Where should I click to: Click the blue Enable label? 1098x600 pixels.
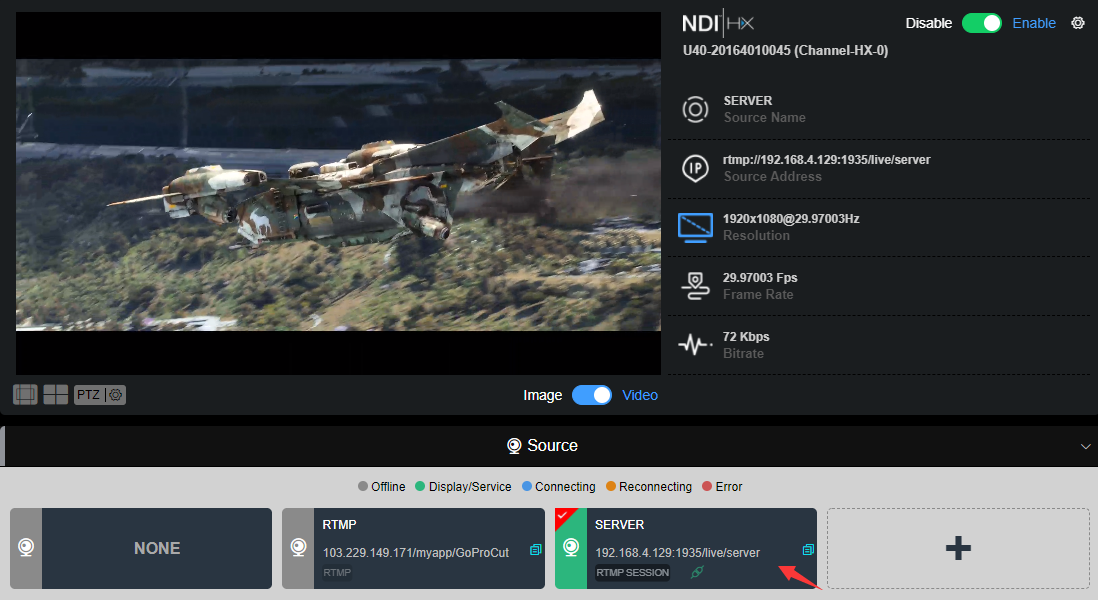coord(1034,23)
